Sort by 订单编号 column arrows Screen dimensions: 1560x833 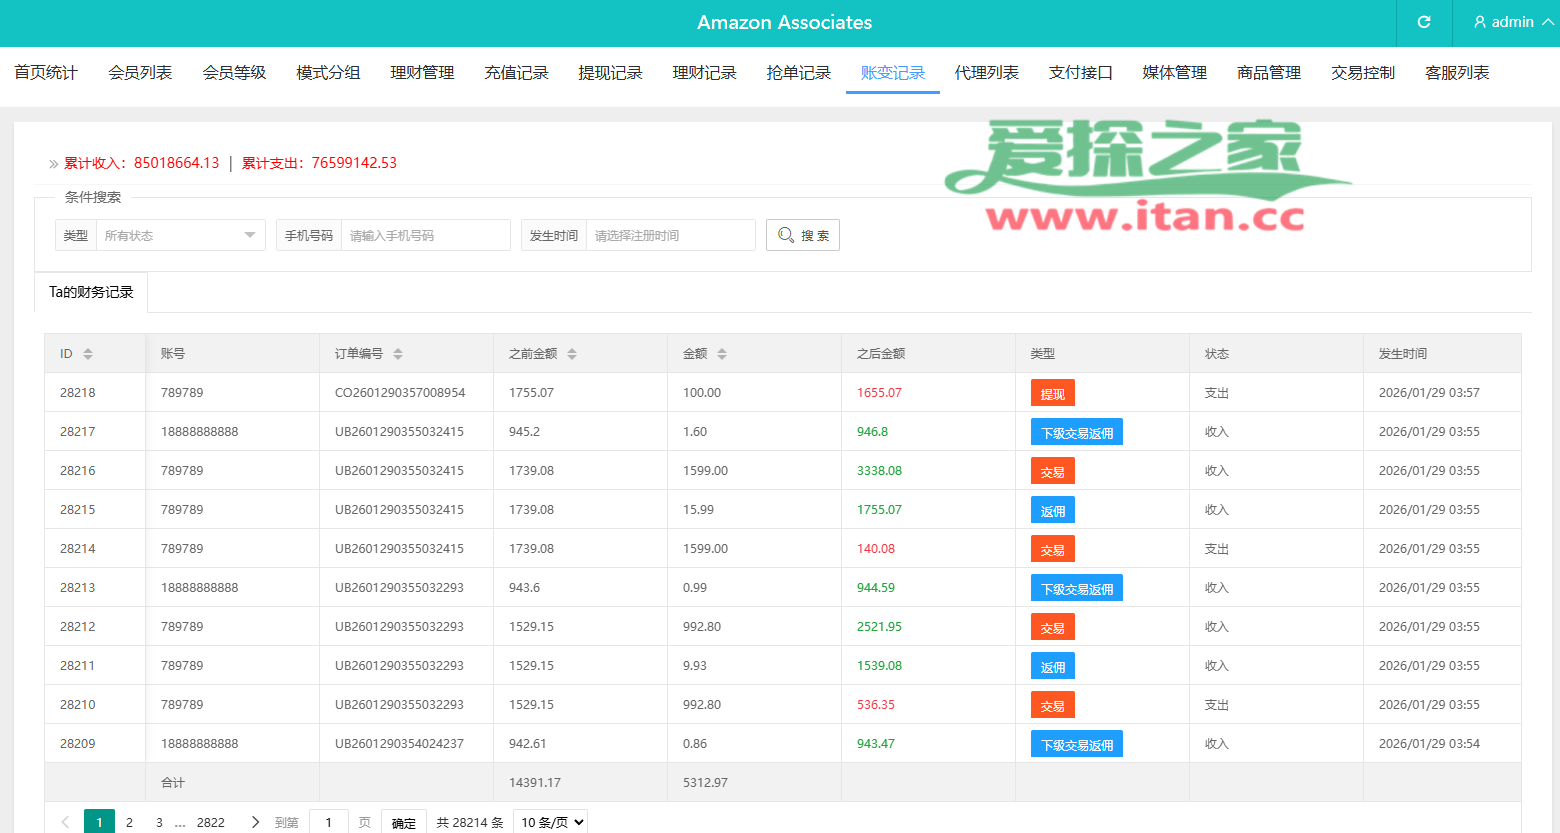[x=398, y=354]
